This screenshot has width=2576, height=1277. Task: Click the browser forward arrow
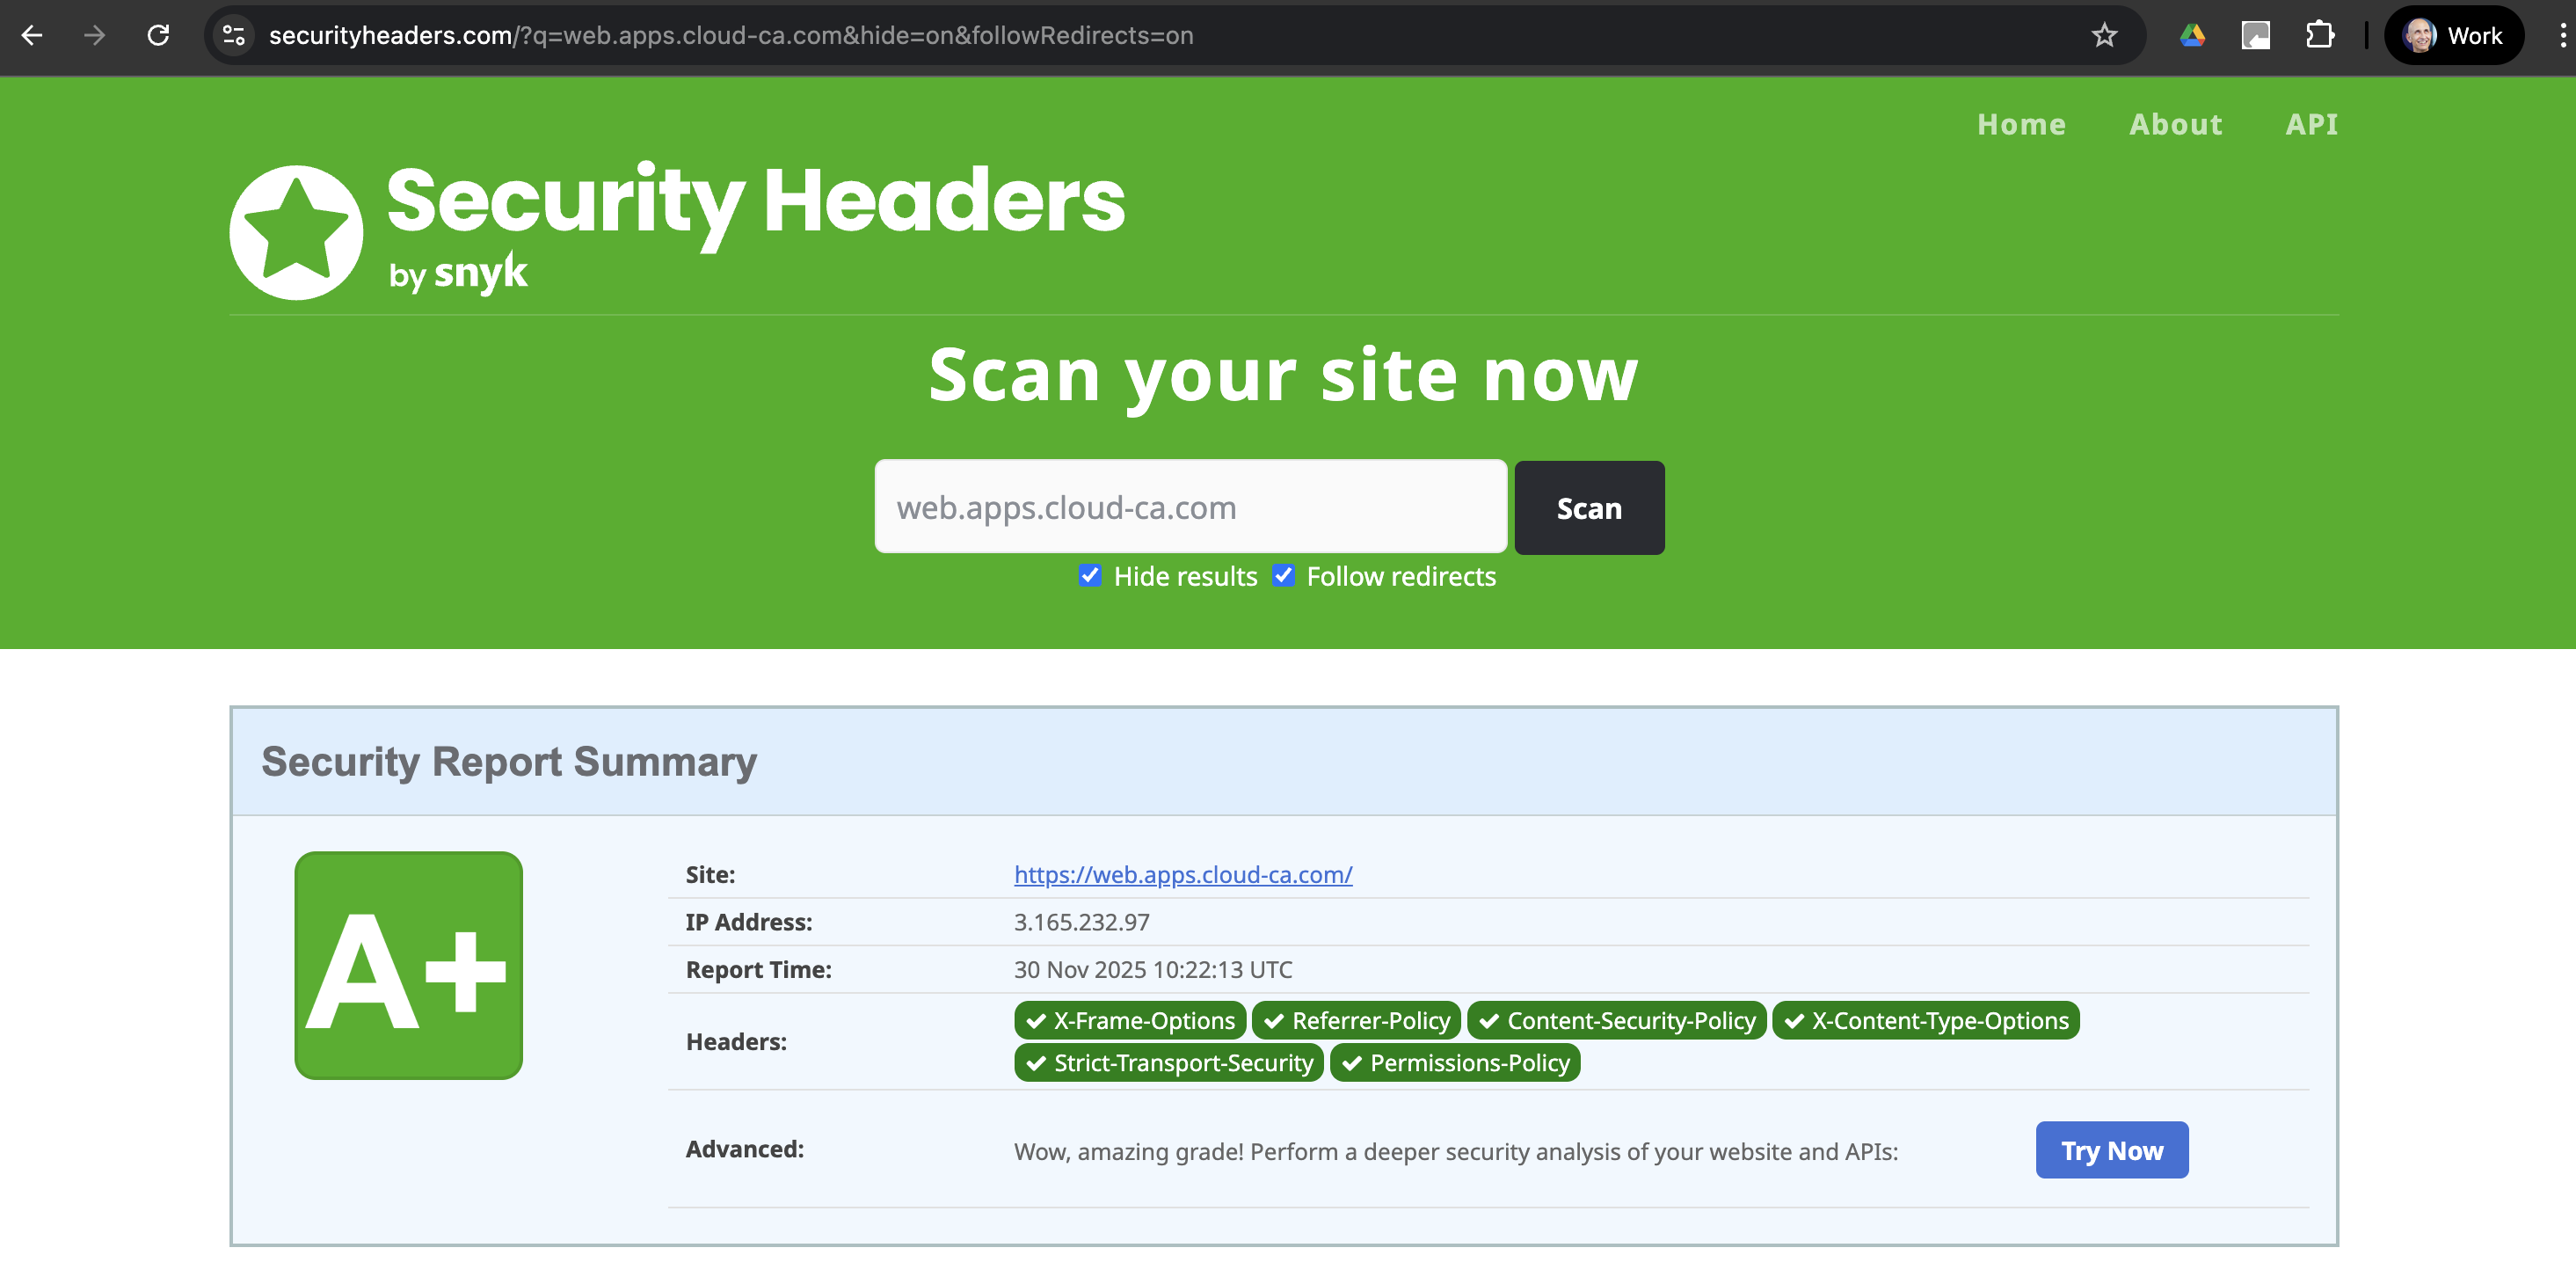tap(95, 36)
